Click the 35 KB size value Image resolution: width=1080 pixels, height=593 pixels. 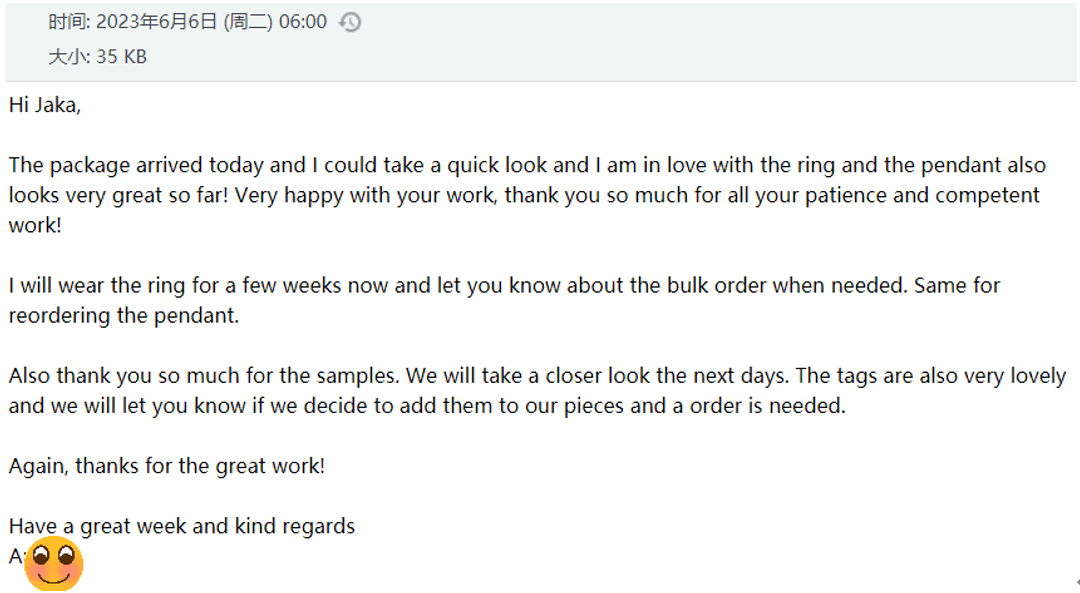pyautogui.click(x=122, y=57)
